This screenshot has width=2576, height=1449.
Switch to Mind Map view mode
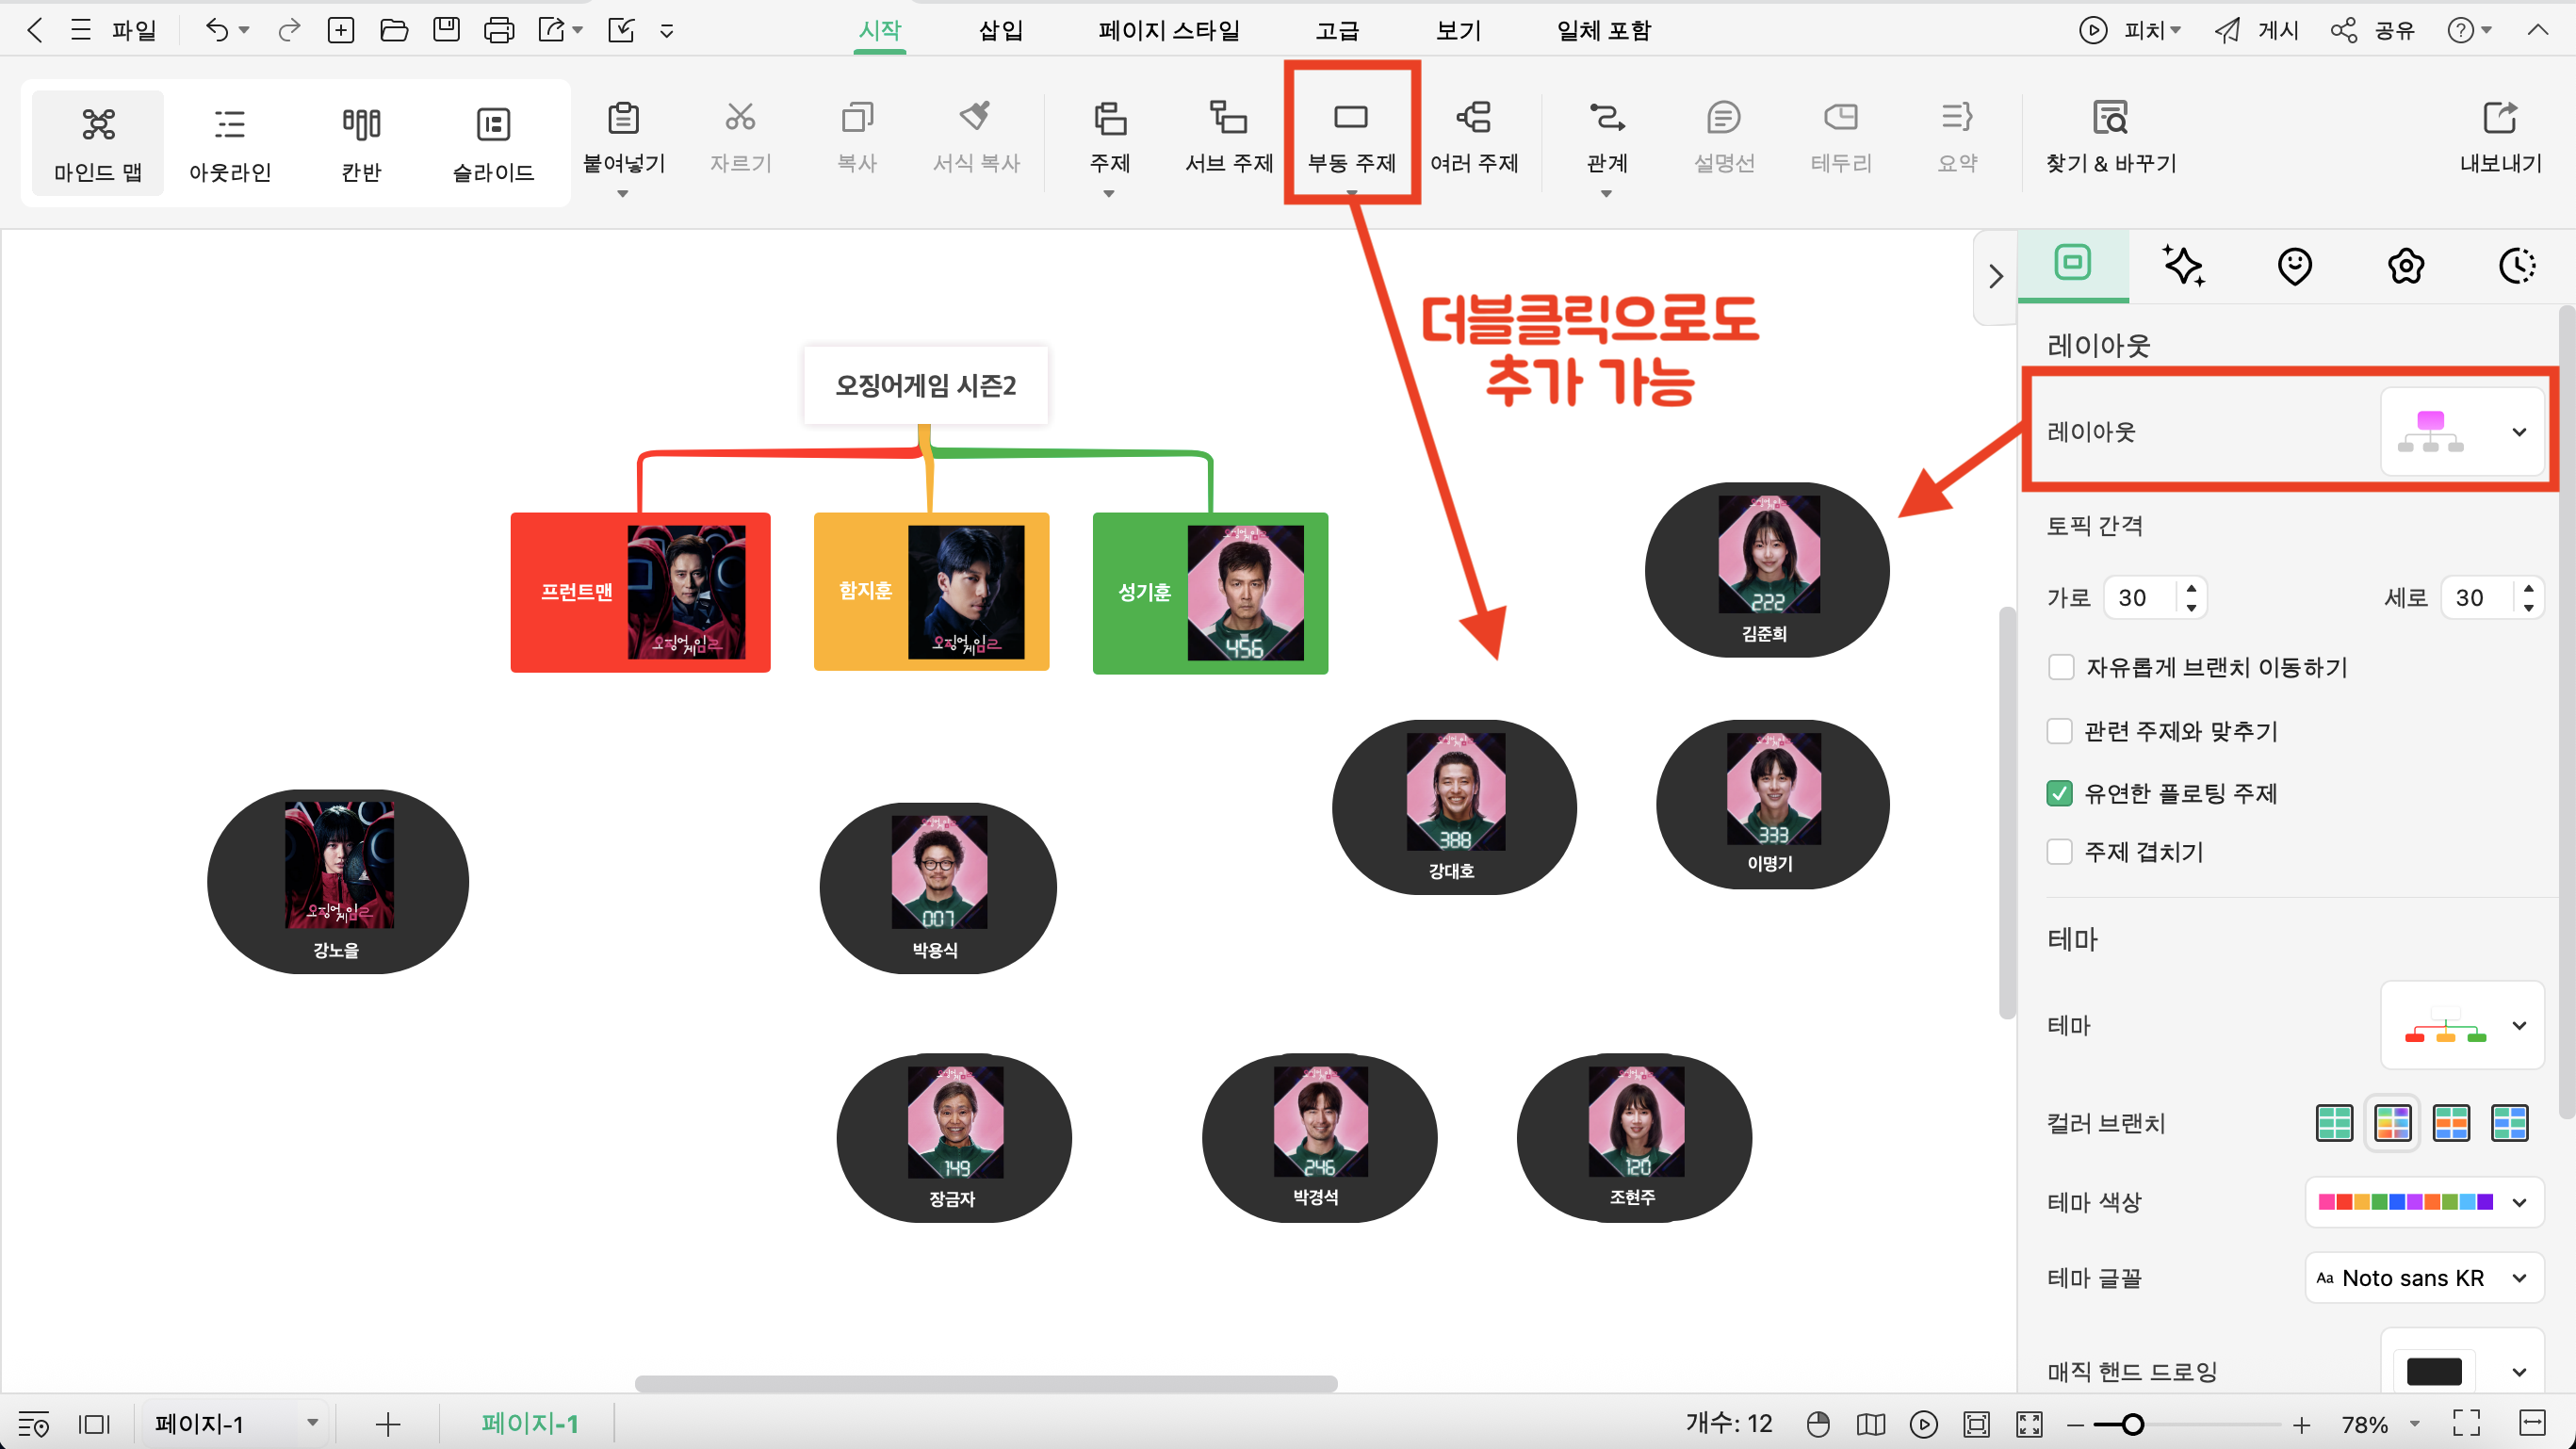pos(98,143)
